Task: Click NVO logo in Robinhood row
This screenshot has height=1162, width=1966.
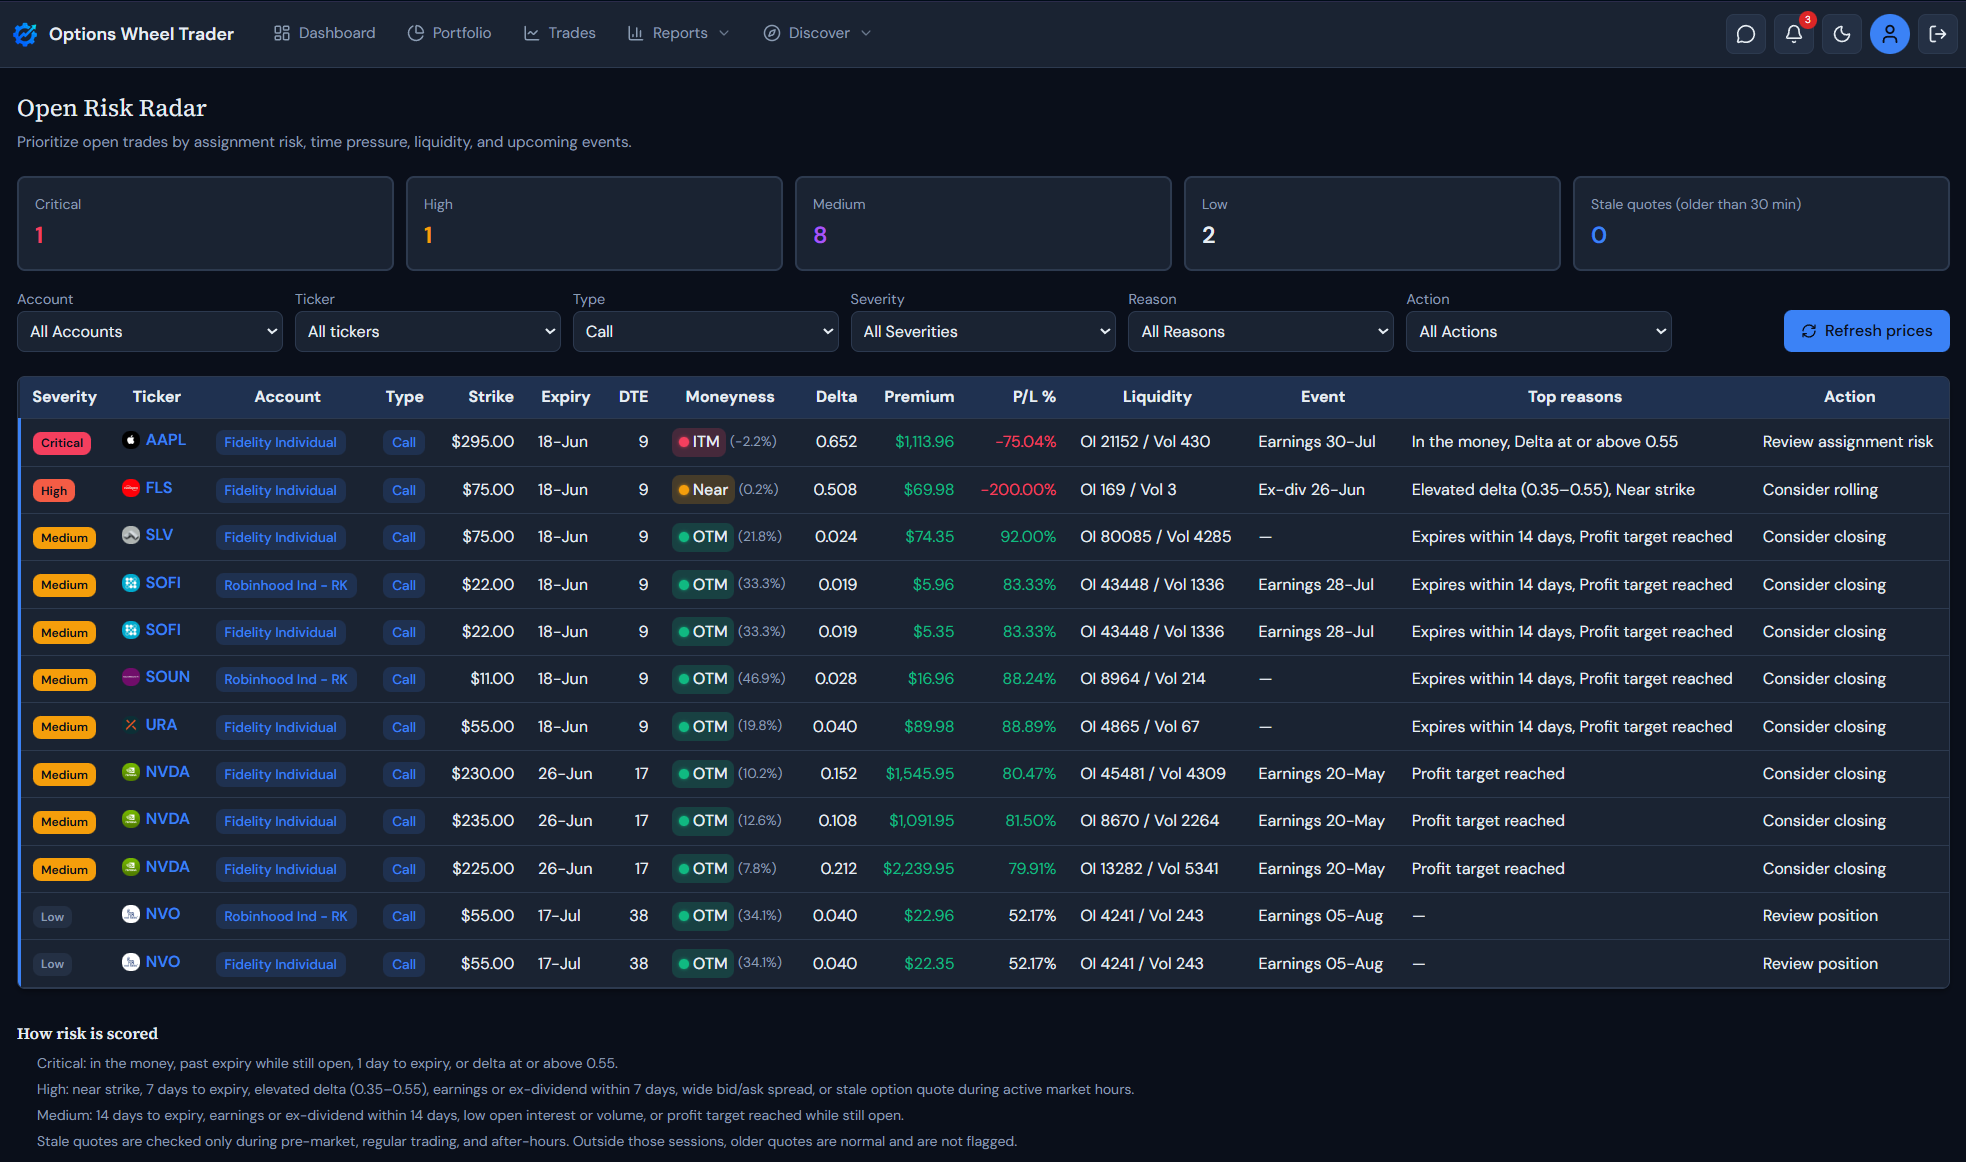Action: click(x=131, y=914)
